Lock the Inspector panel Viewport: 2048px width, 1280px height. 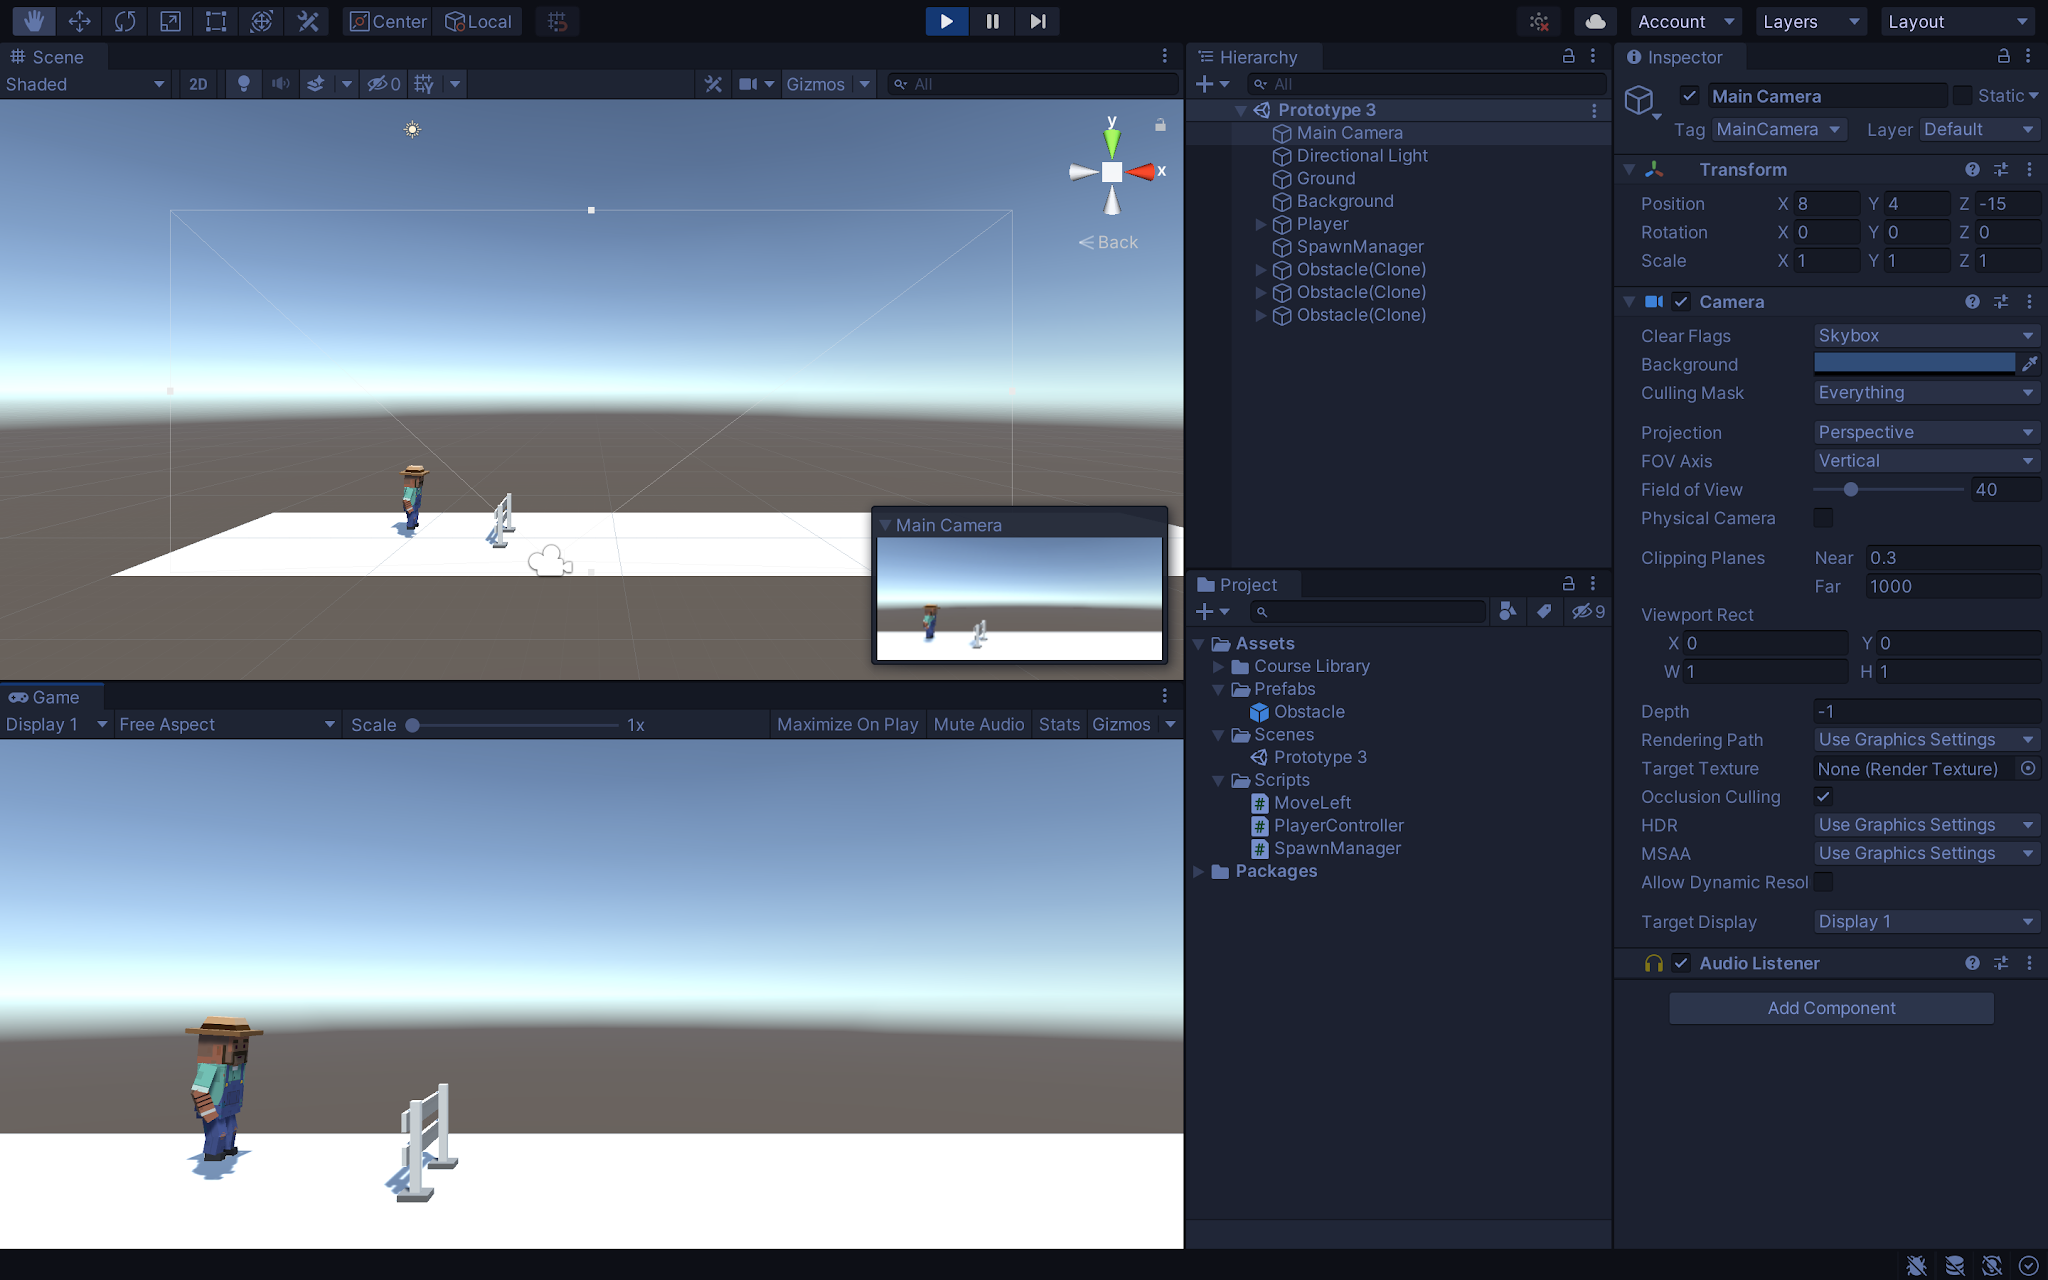coord(2003,56)
